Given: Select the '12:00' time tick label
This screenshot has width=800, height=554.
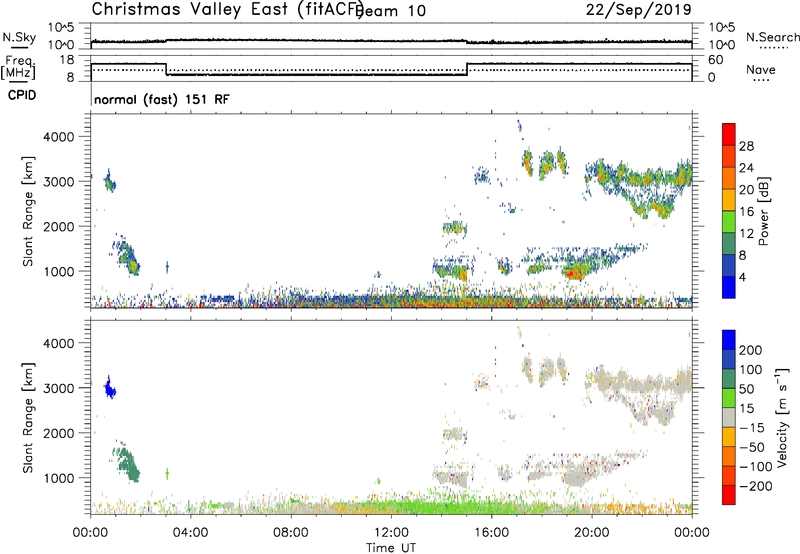Looking at the screenshot, I should pos(391,533).
